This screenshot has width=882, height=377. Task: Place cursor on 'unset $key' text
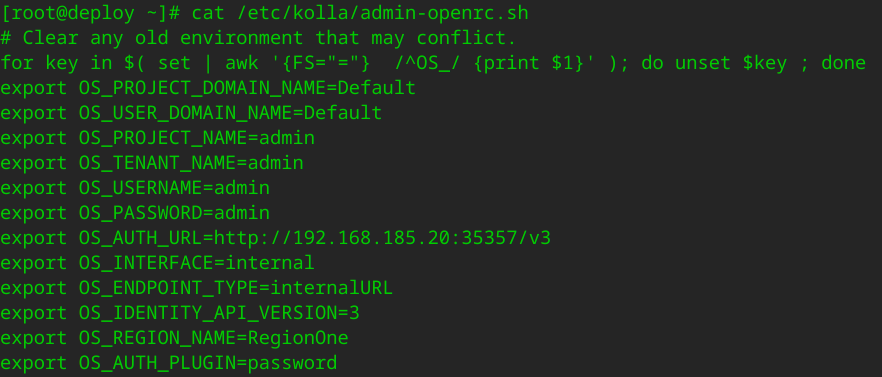(731, 63)
